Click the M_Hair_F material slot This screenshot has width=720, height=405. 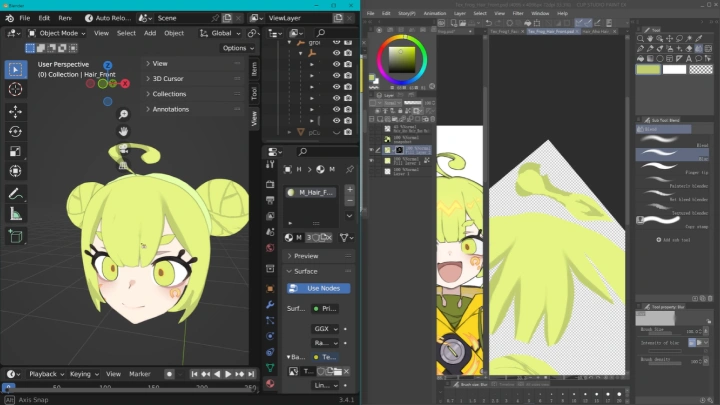click(x=311, y=192)
